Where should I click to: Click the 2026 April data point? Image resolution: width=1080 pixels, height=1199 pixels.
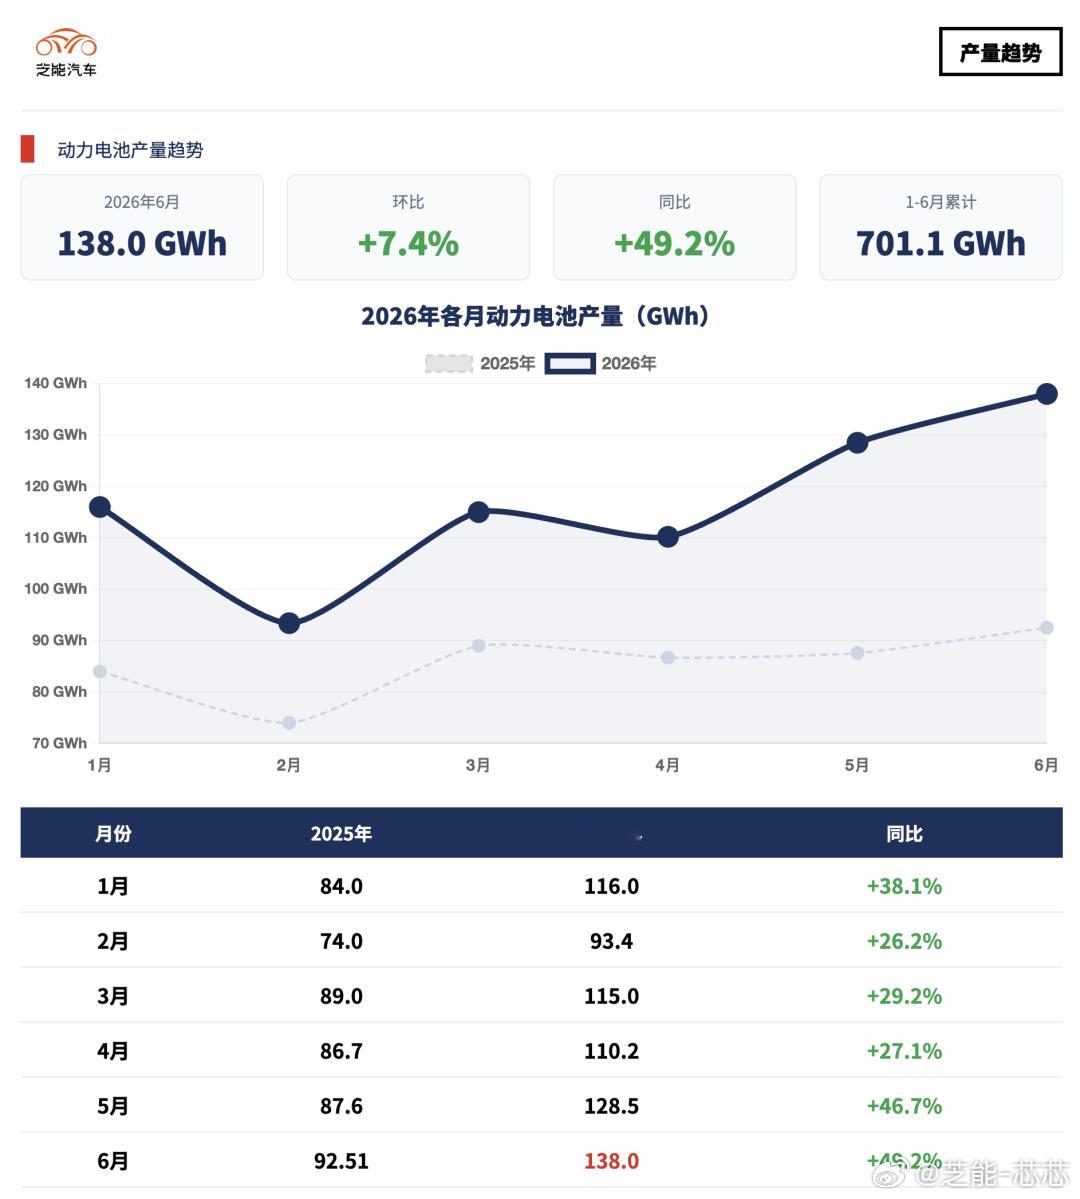point(668,537)
